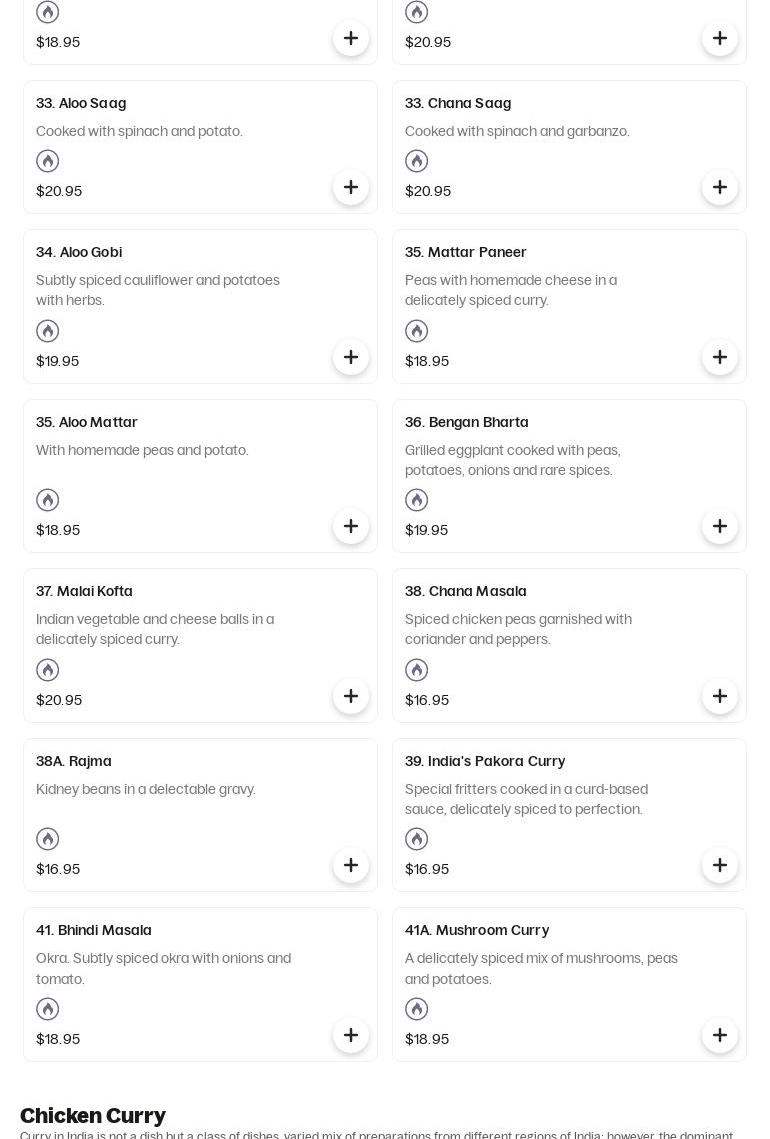Click plus button for Aloo Gobi
This screenshot has width=770, height=1139.
point(351,357)
